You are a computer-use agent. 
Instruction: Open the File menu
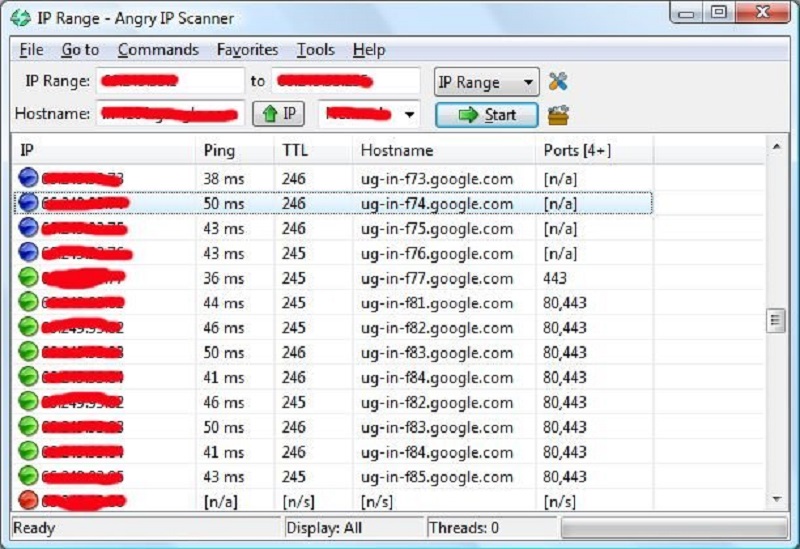(31, 50)
